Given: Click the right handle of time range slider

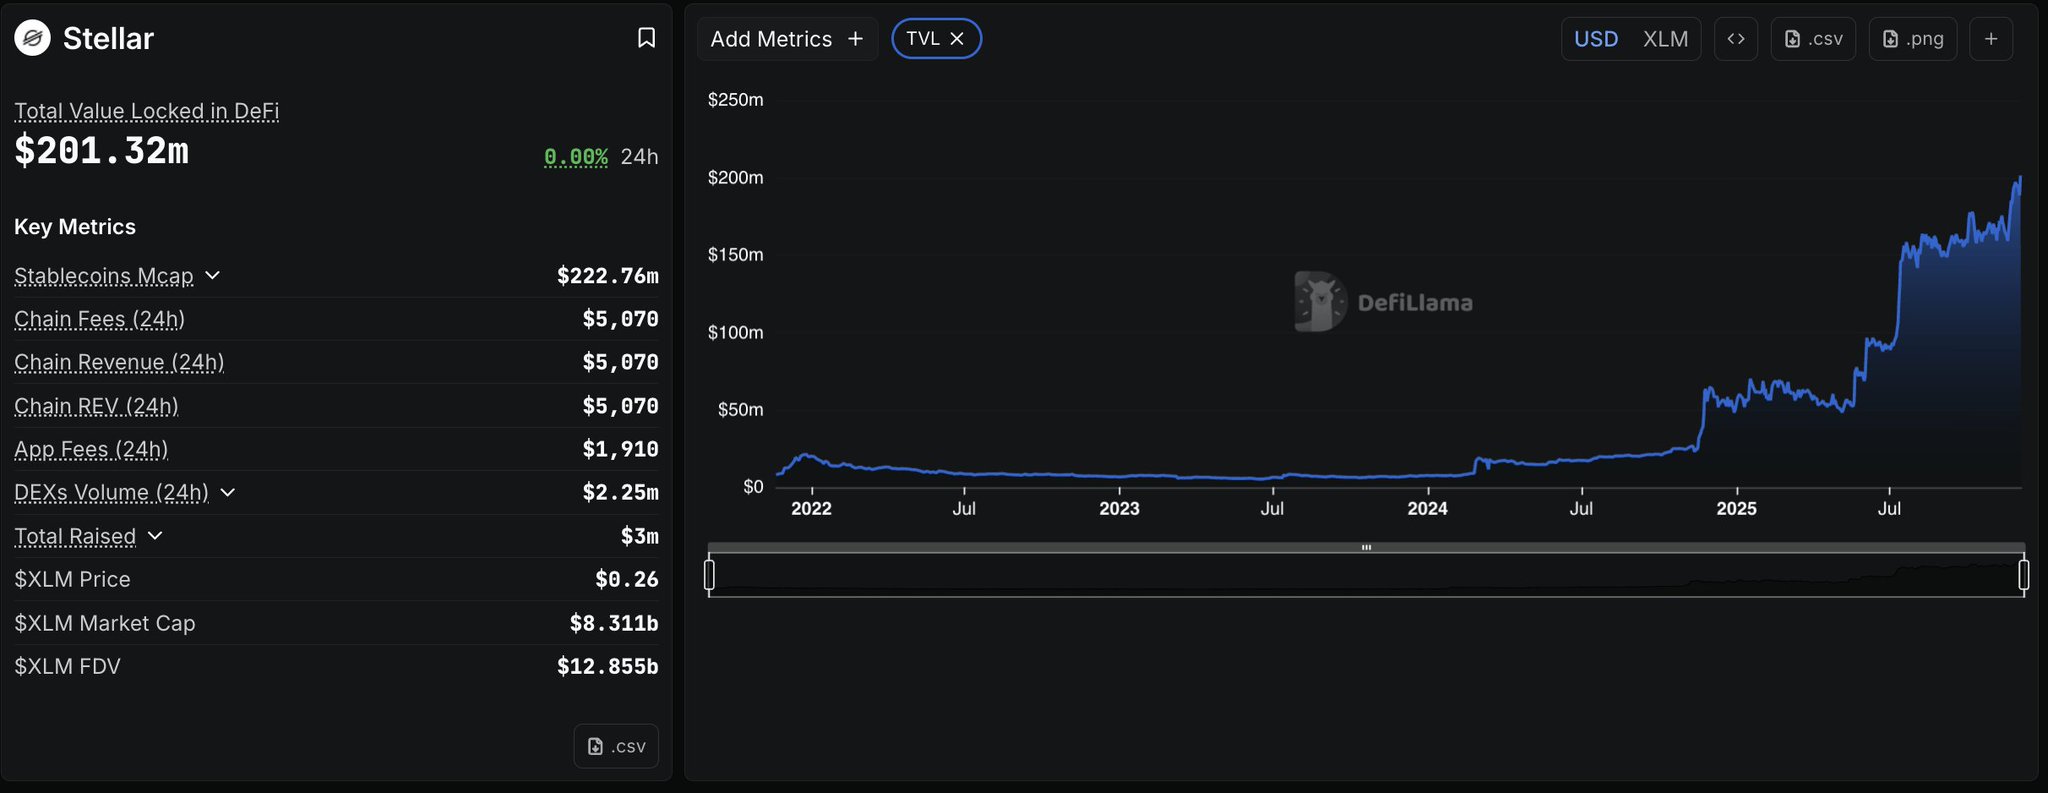Looking at the screenshot, I should (2023, 575).
